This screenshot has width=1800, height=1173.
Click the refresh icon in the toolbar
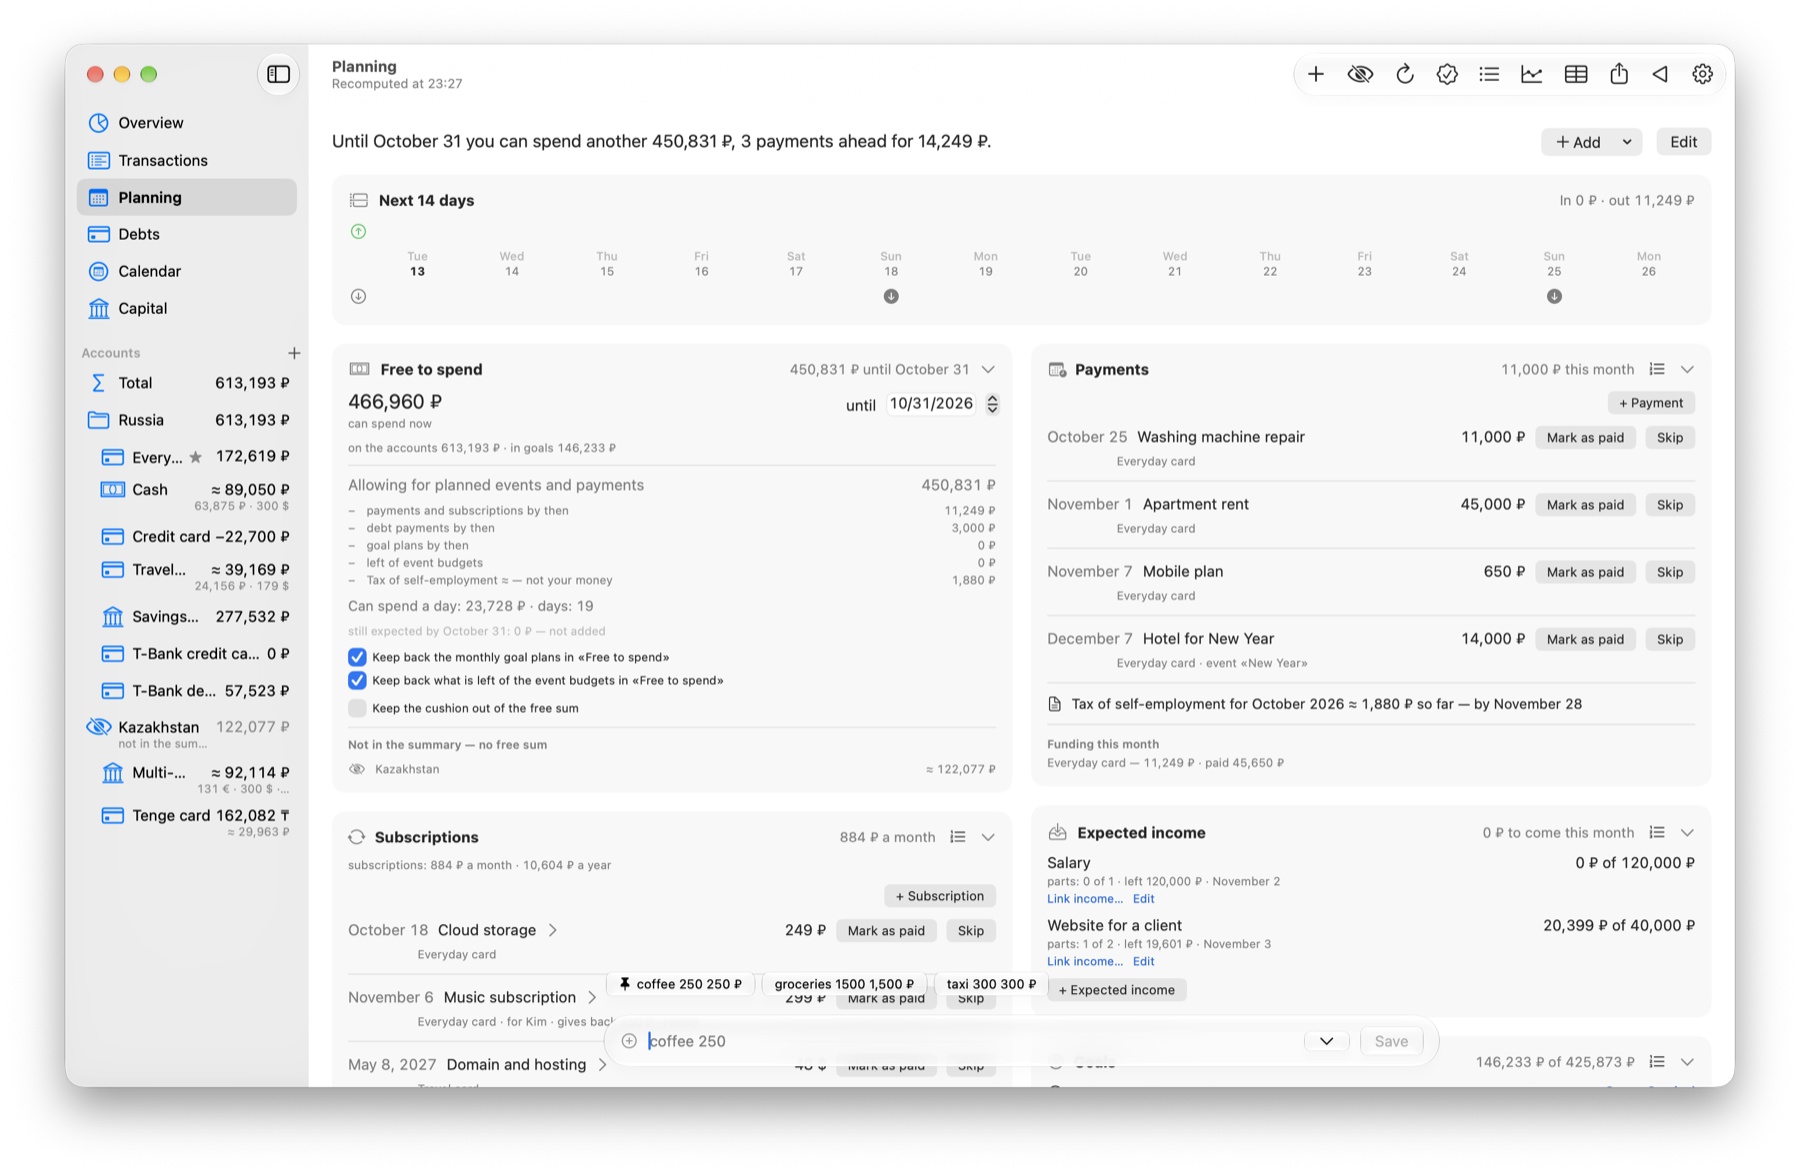(1405, 74)
